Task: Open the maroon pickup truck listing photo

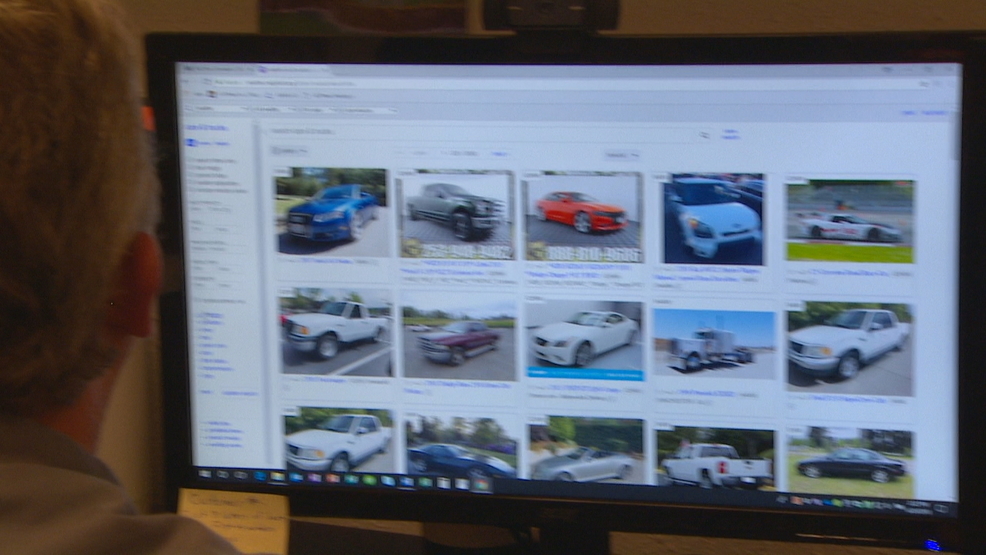Action: 459,339
